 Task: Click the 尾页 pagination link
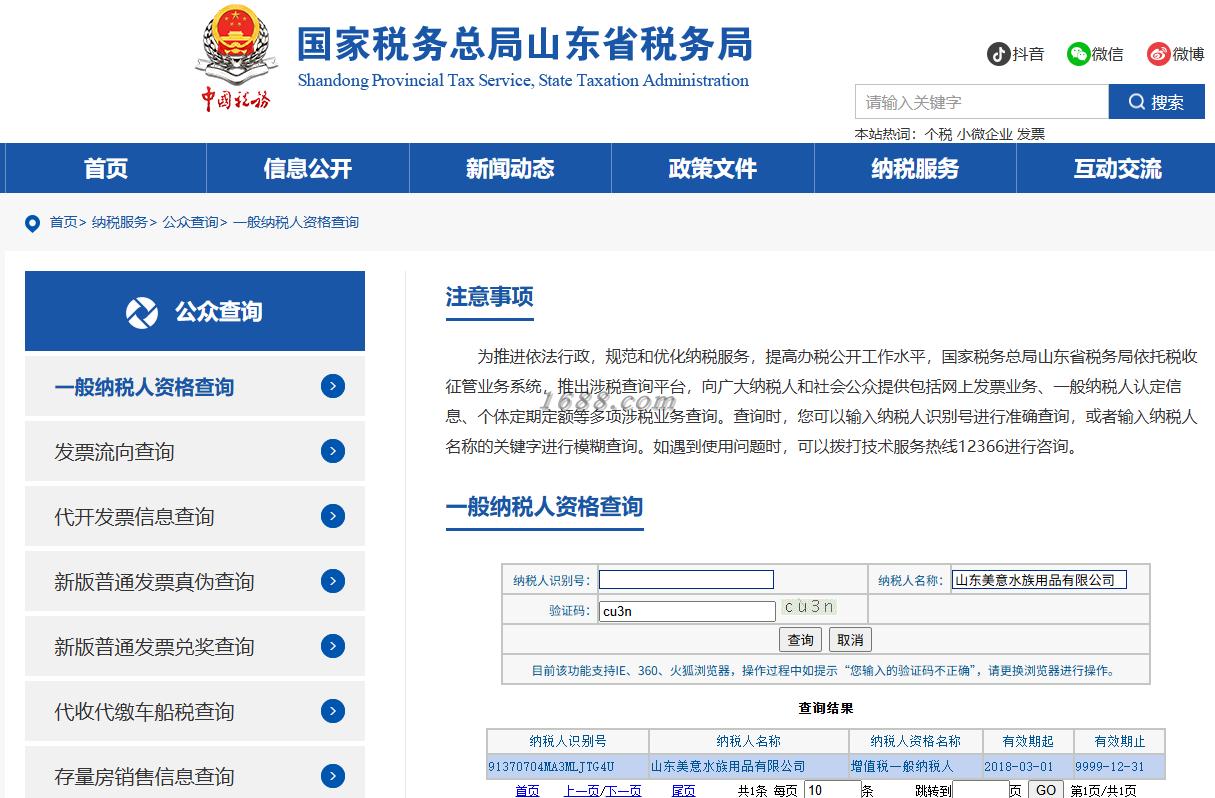(683, 791)
